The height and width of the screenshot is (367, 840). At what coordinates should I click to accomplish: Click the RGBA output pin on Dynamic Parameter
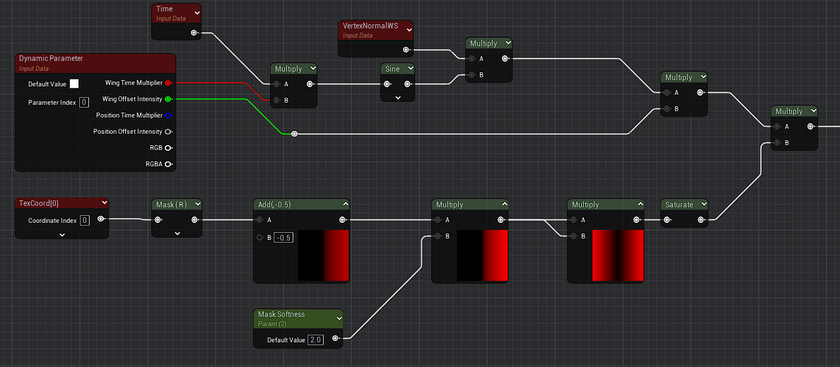coord(168,164)
